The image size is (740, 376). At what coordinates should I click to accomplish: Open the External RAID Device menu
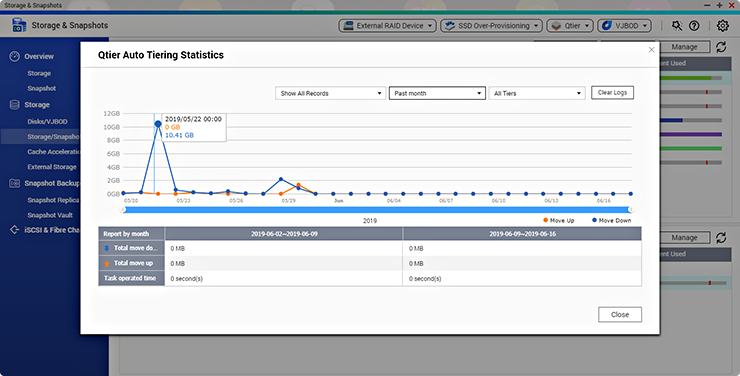(388, 25)
